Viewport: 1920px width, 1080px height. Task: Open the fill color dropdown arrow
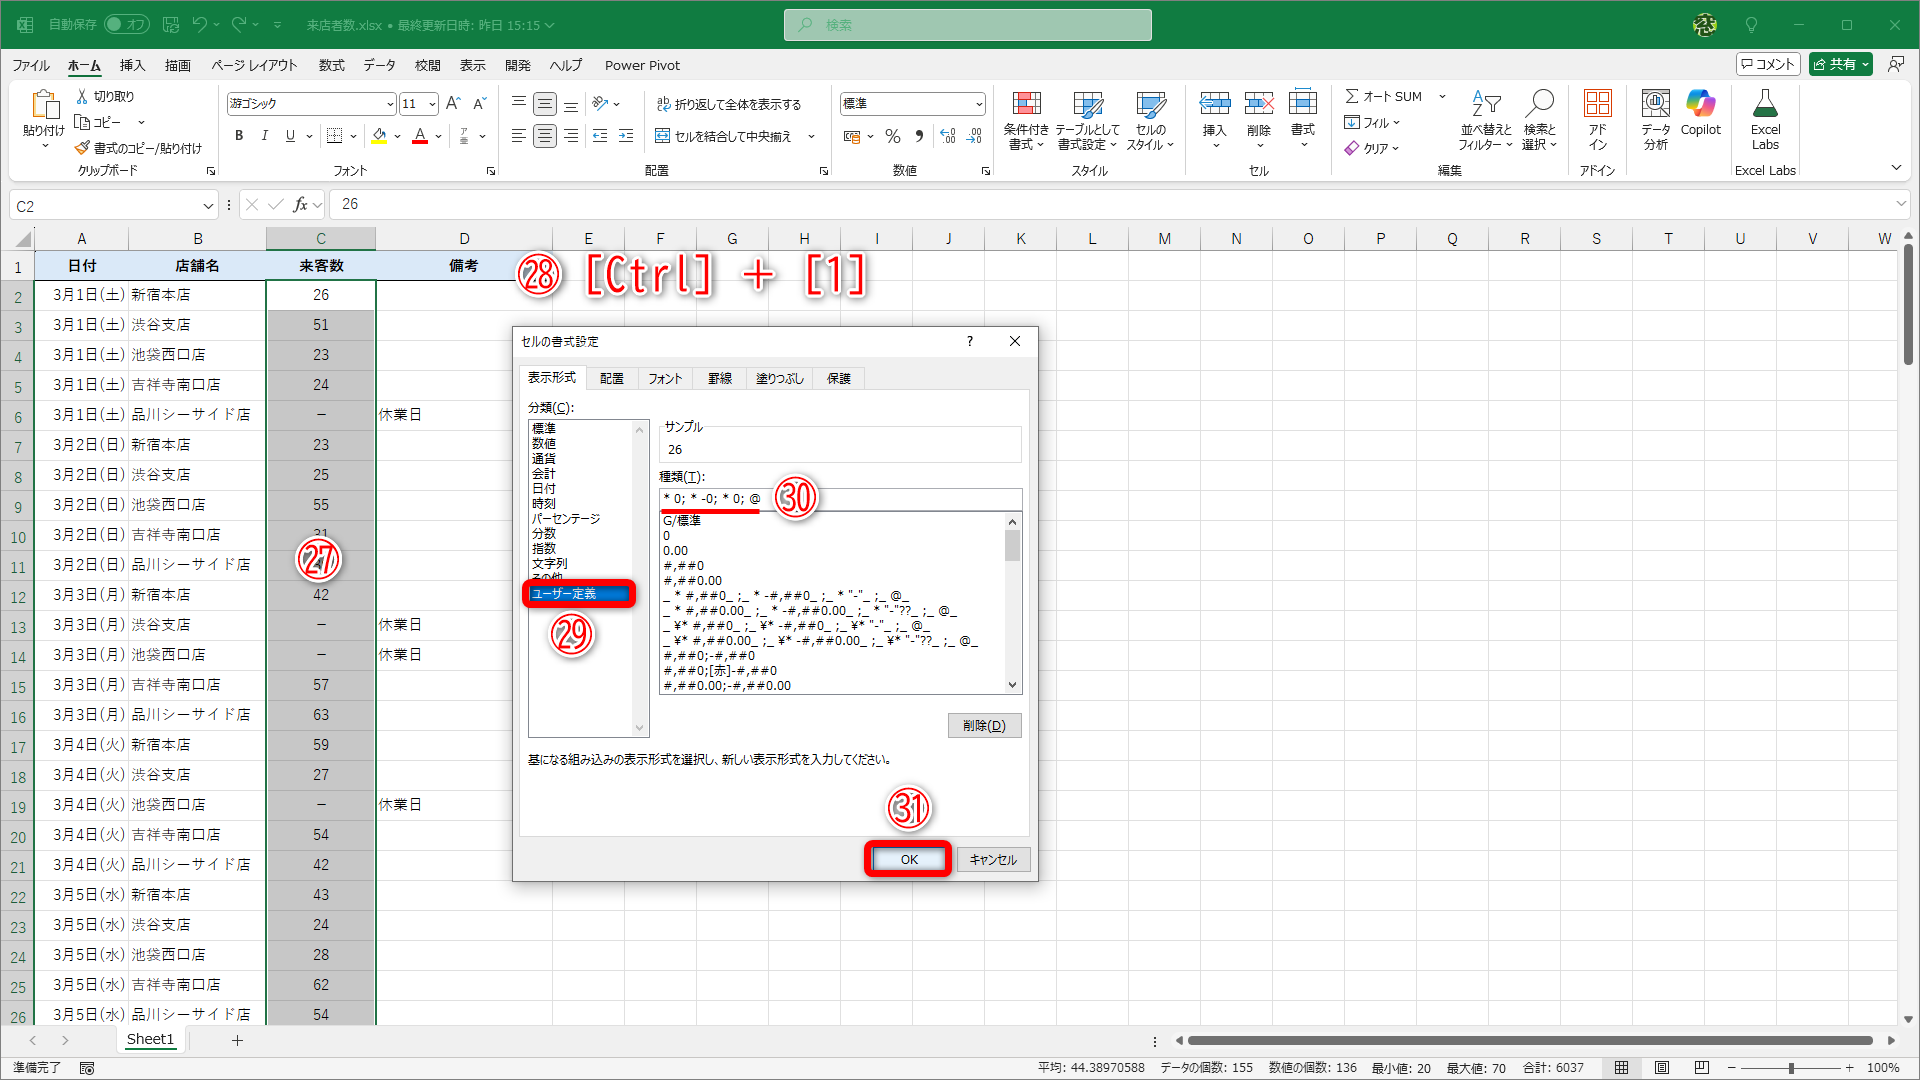click(x=397, y=136)
